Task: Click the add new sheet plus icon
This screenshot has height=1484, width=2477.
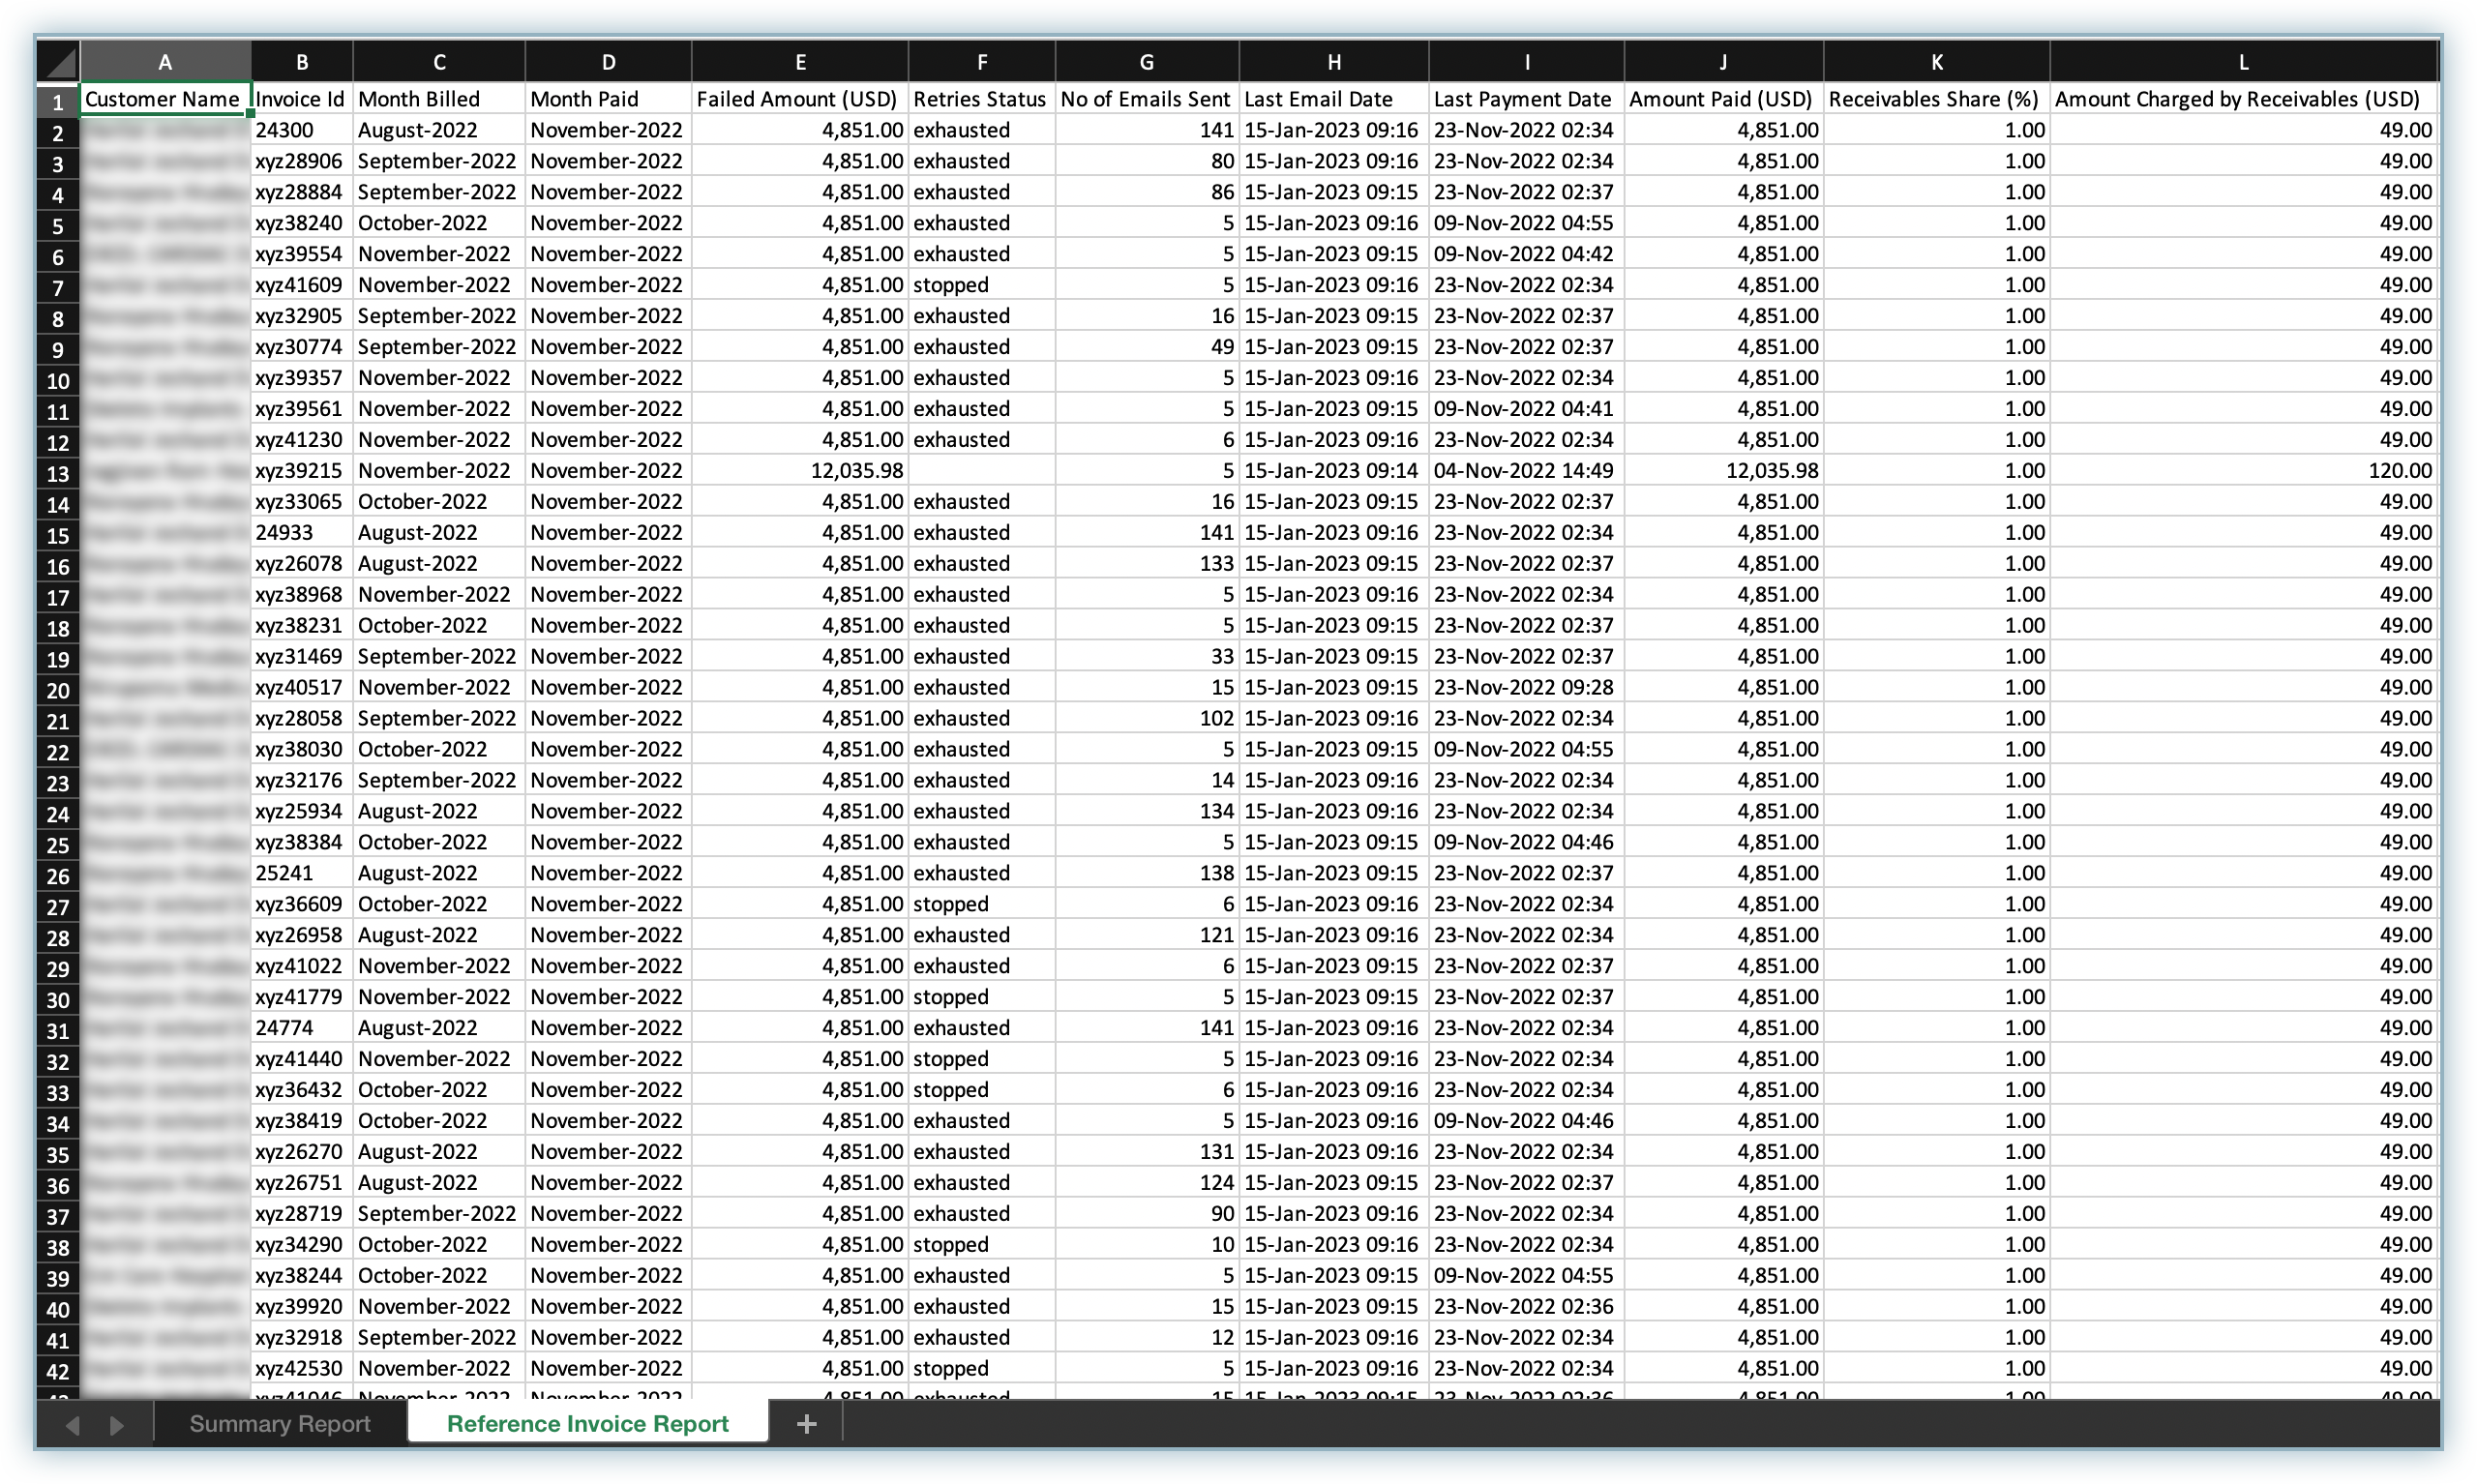Action: click(806, 1424)
